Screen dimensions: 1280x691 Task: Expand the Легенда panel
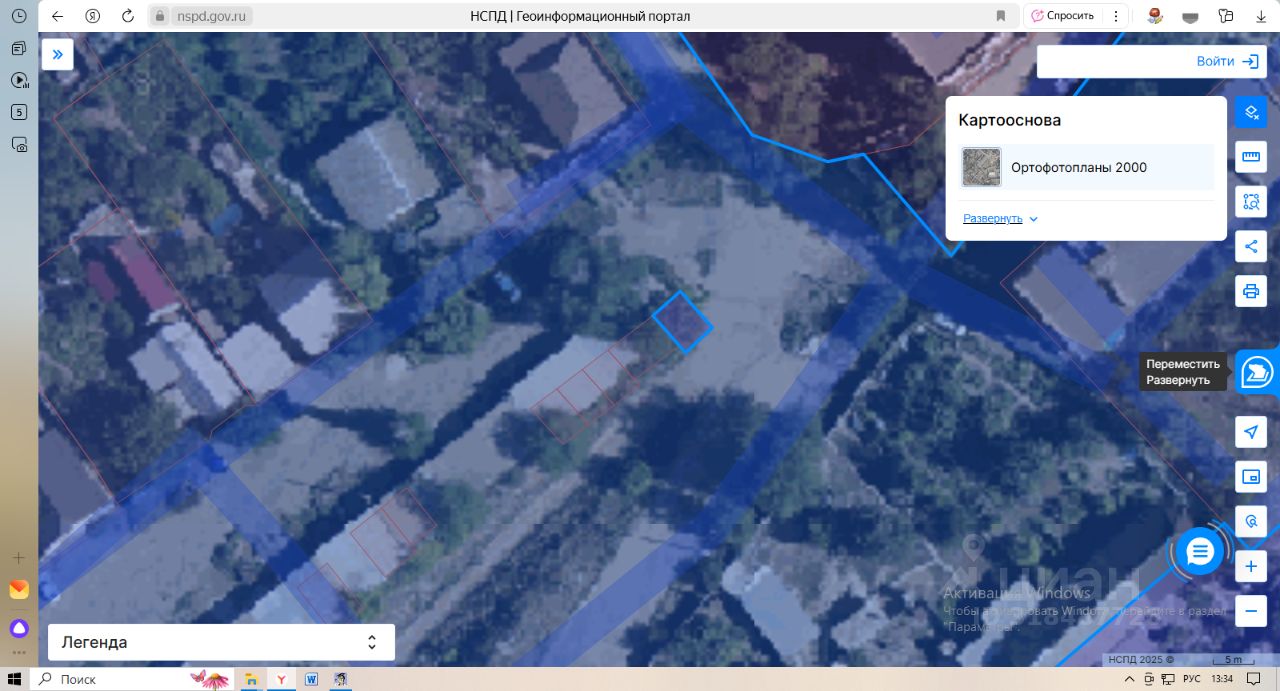point(221,642)
